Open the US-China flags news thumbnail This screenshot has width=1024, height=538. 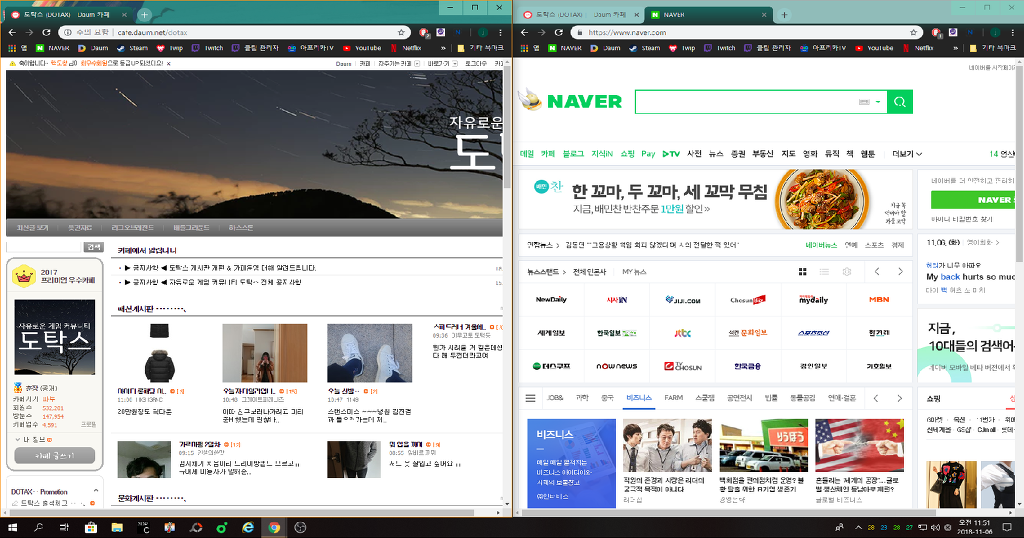tap(859, 445)
